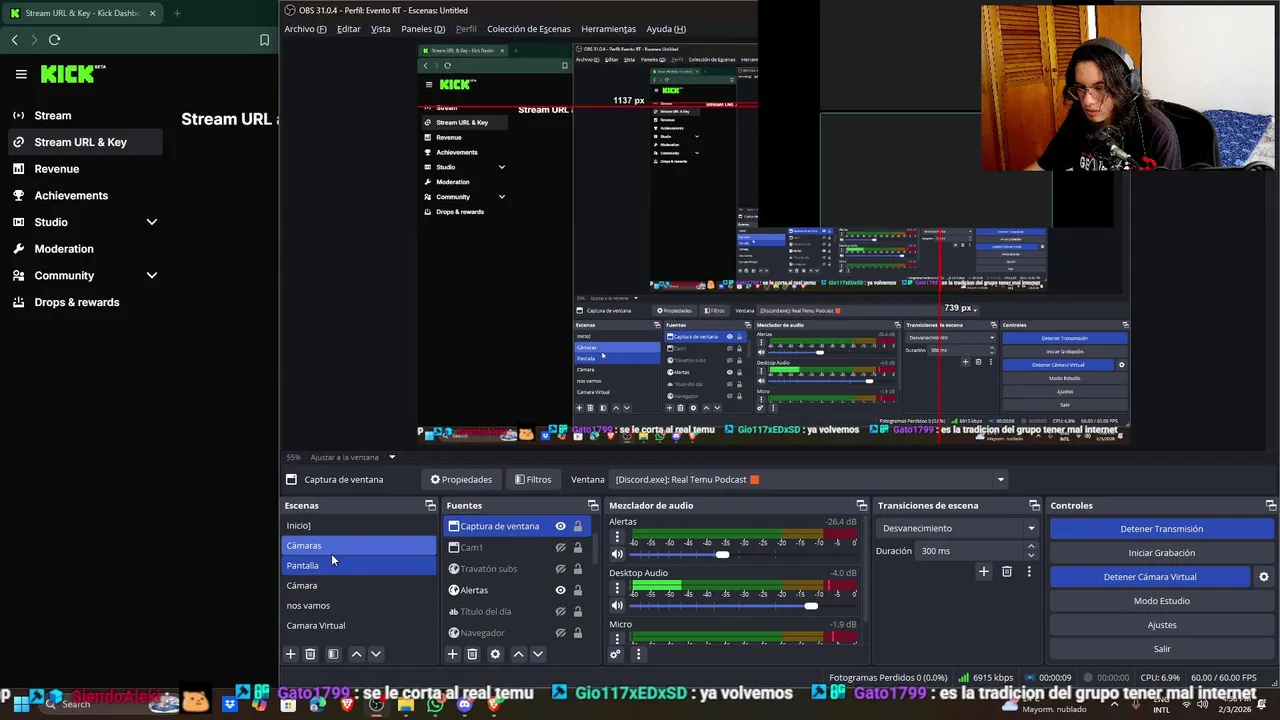Open advanced audio properties gears icon
Image resolution: width=1280 pixels, height=720 pixels.
click(615, 654)
